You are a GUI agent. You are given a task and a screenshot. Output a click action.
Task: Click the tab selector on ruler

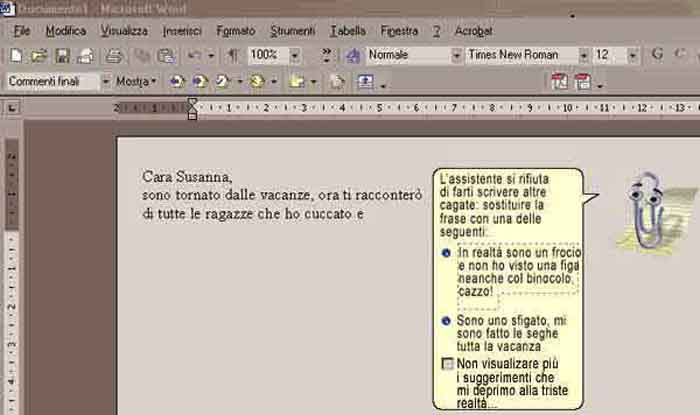point(12,108)
